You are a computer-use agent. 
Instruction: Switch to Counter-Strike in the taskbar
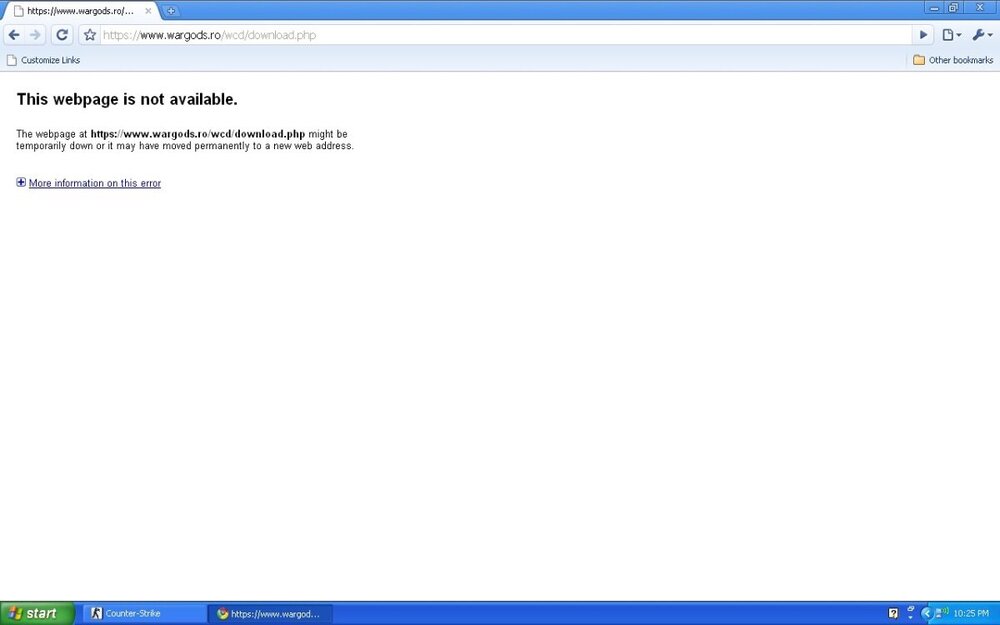click(143, 613)
